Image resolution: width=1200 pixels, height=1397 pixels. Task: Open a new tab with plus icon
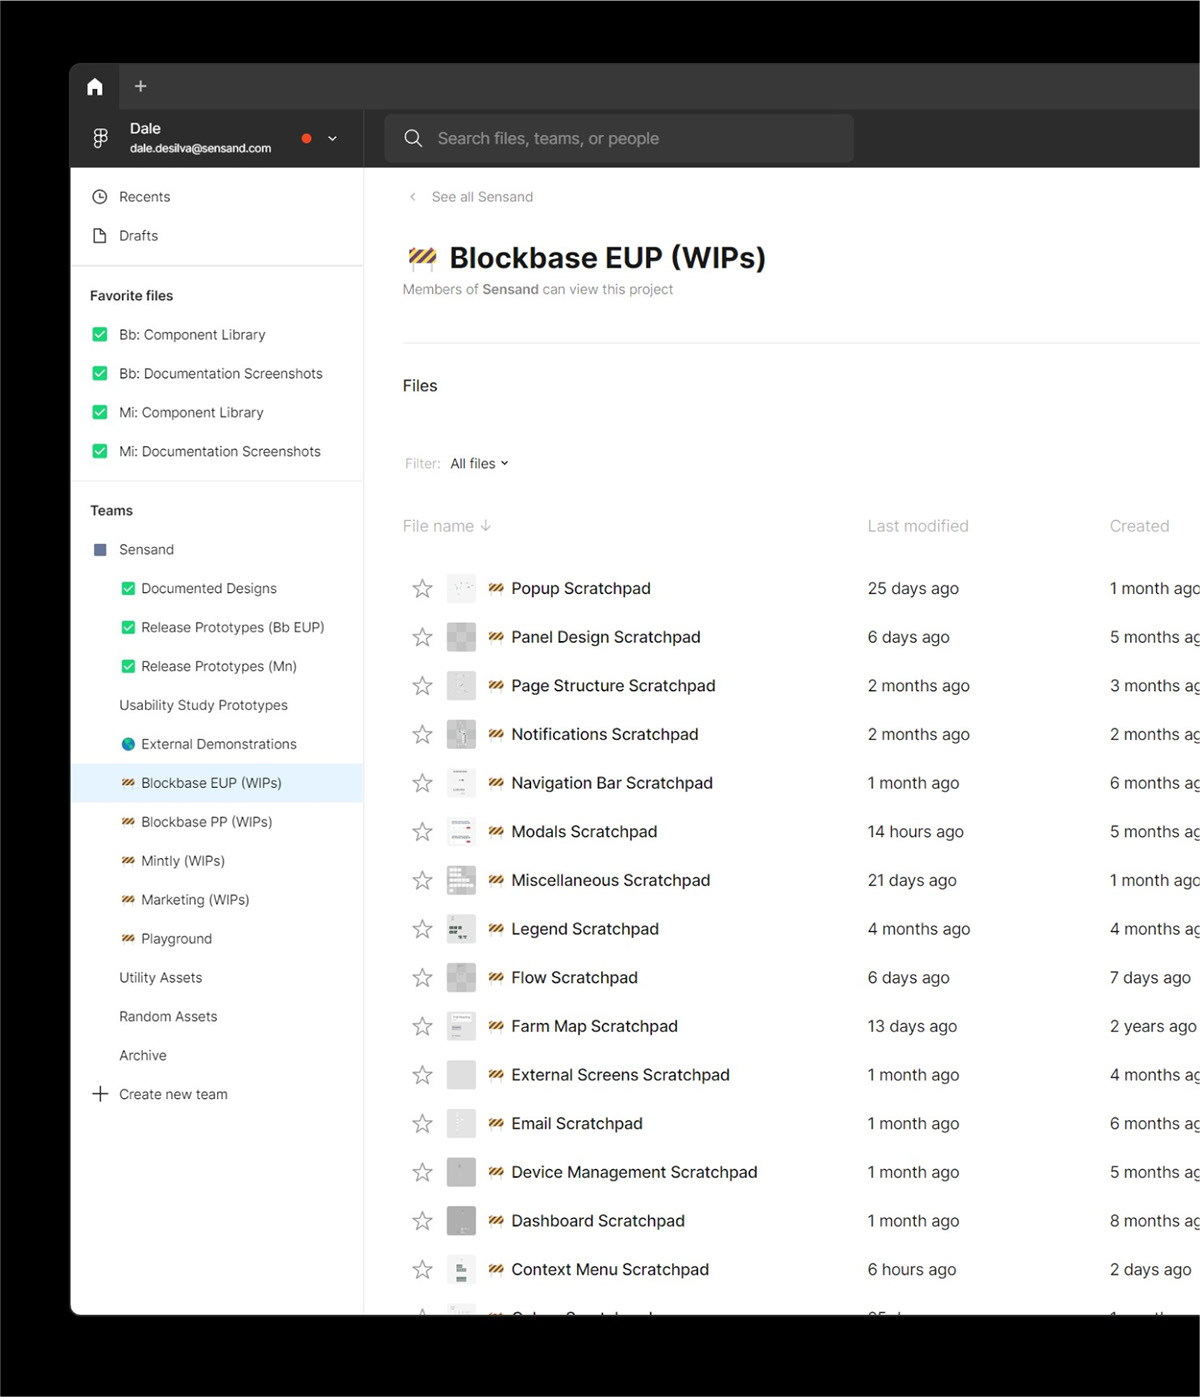point(141,87)
